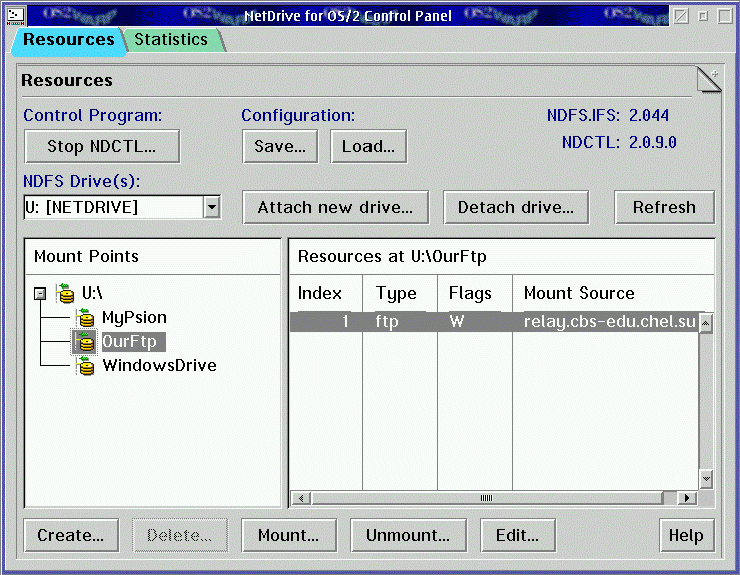The height and width of the screenshot is (575, 740).
Task: Click the MyPsion mount point icon
Action: [x=84, y=317]
